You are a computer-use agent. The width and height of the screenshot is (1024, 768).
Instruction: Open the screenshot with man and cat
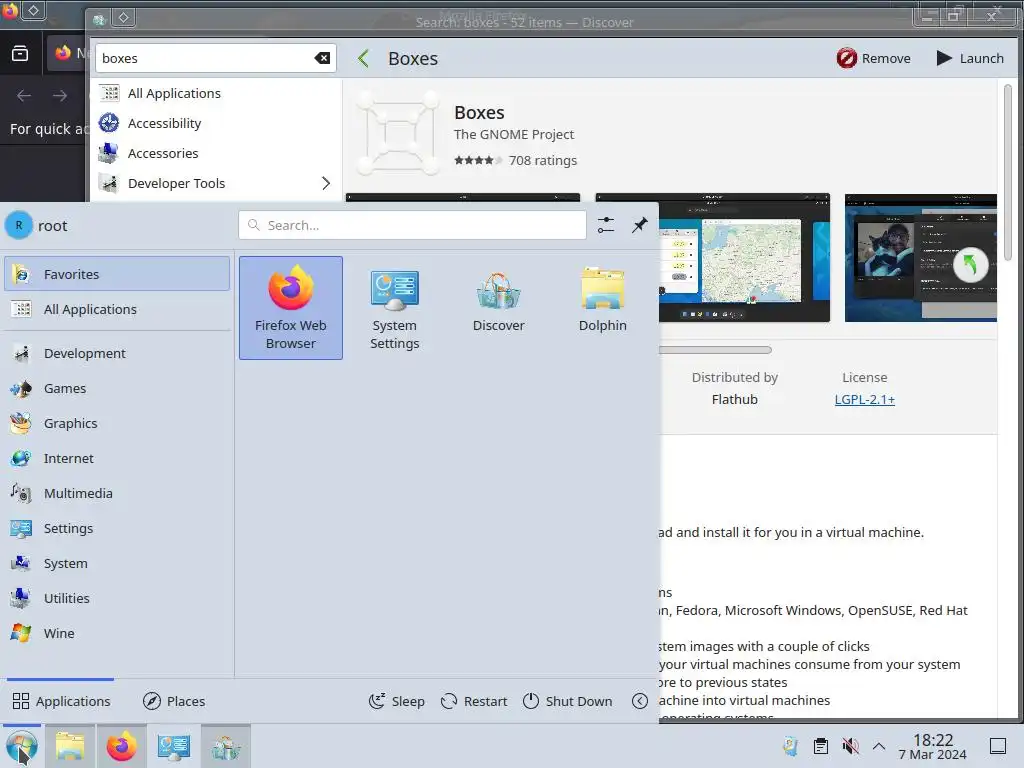coord(921,257)
